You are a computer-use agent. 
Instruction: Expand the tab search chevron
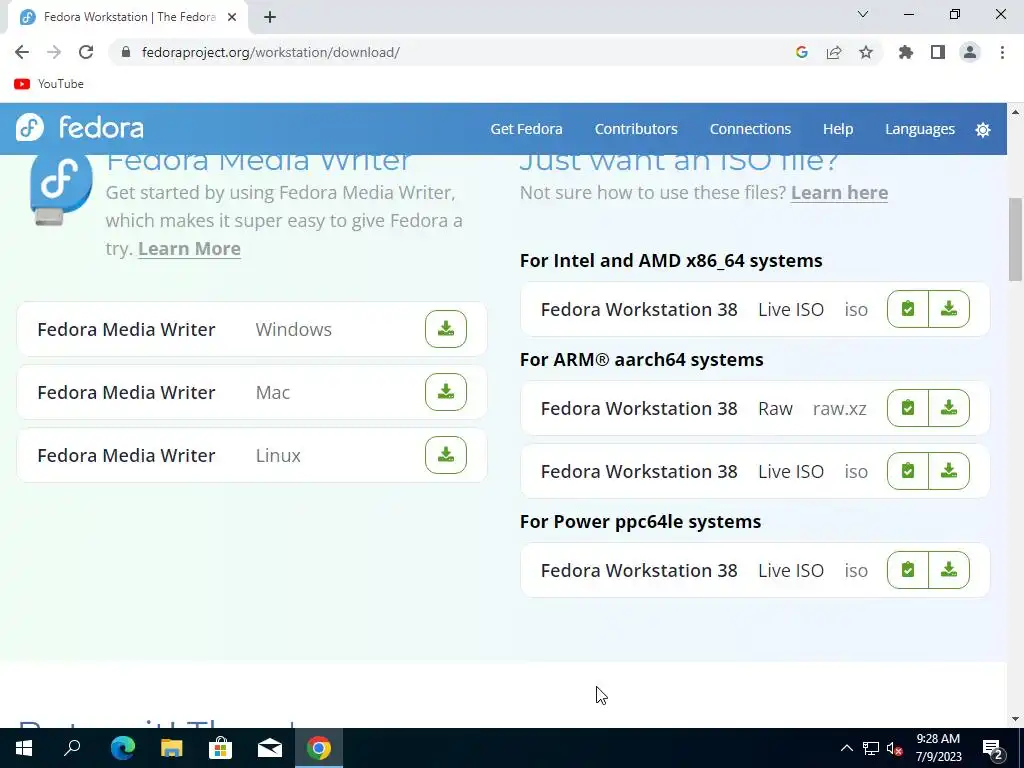tap(863, 14)
